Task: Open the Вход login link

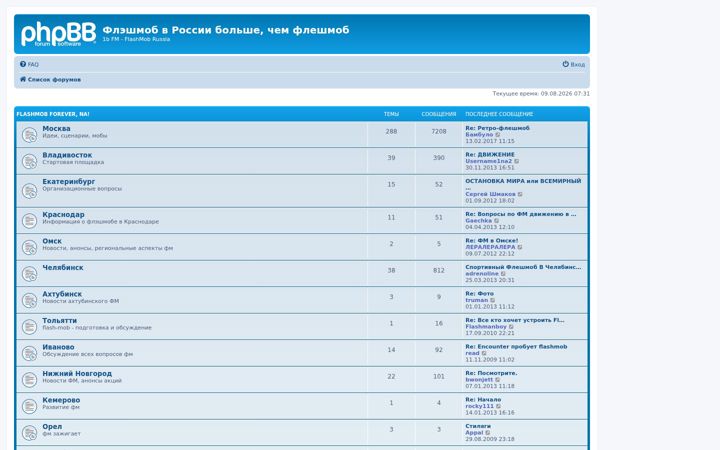Action: (574, 64)
